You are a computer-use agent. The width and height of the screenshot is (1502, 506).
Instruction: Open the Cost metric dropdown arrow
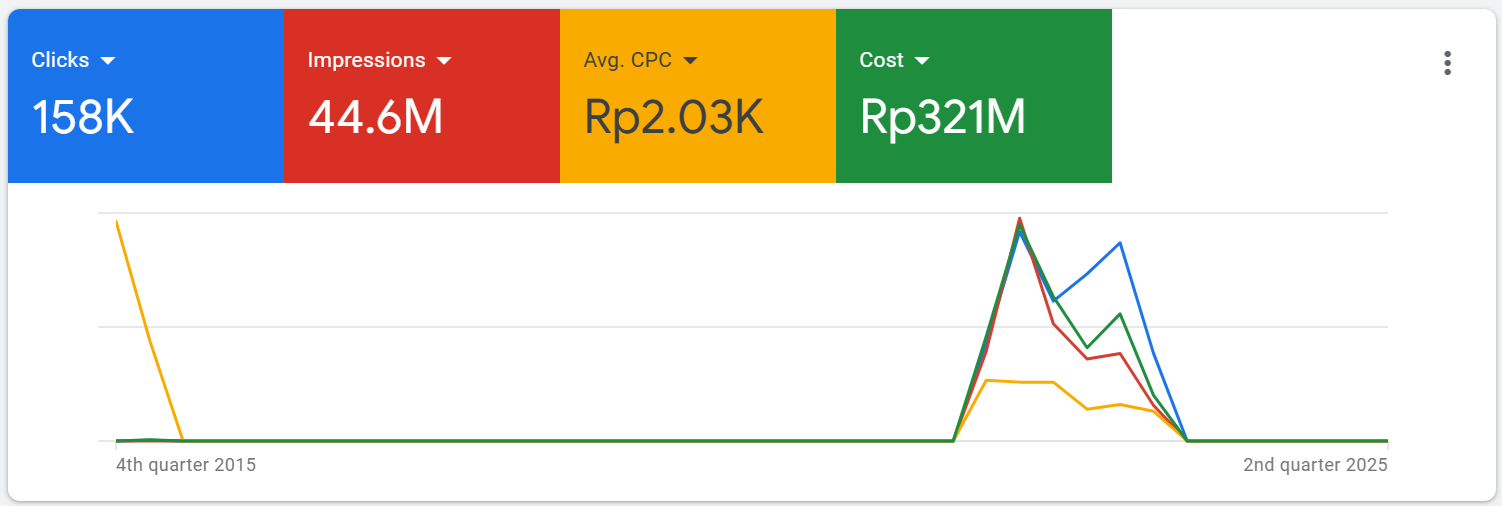(x=922, y=61)
